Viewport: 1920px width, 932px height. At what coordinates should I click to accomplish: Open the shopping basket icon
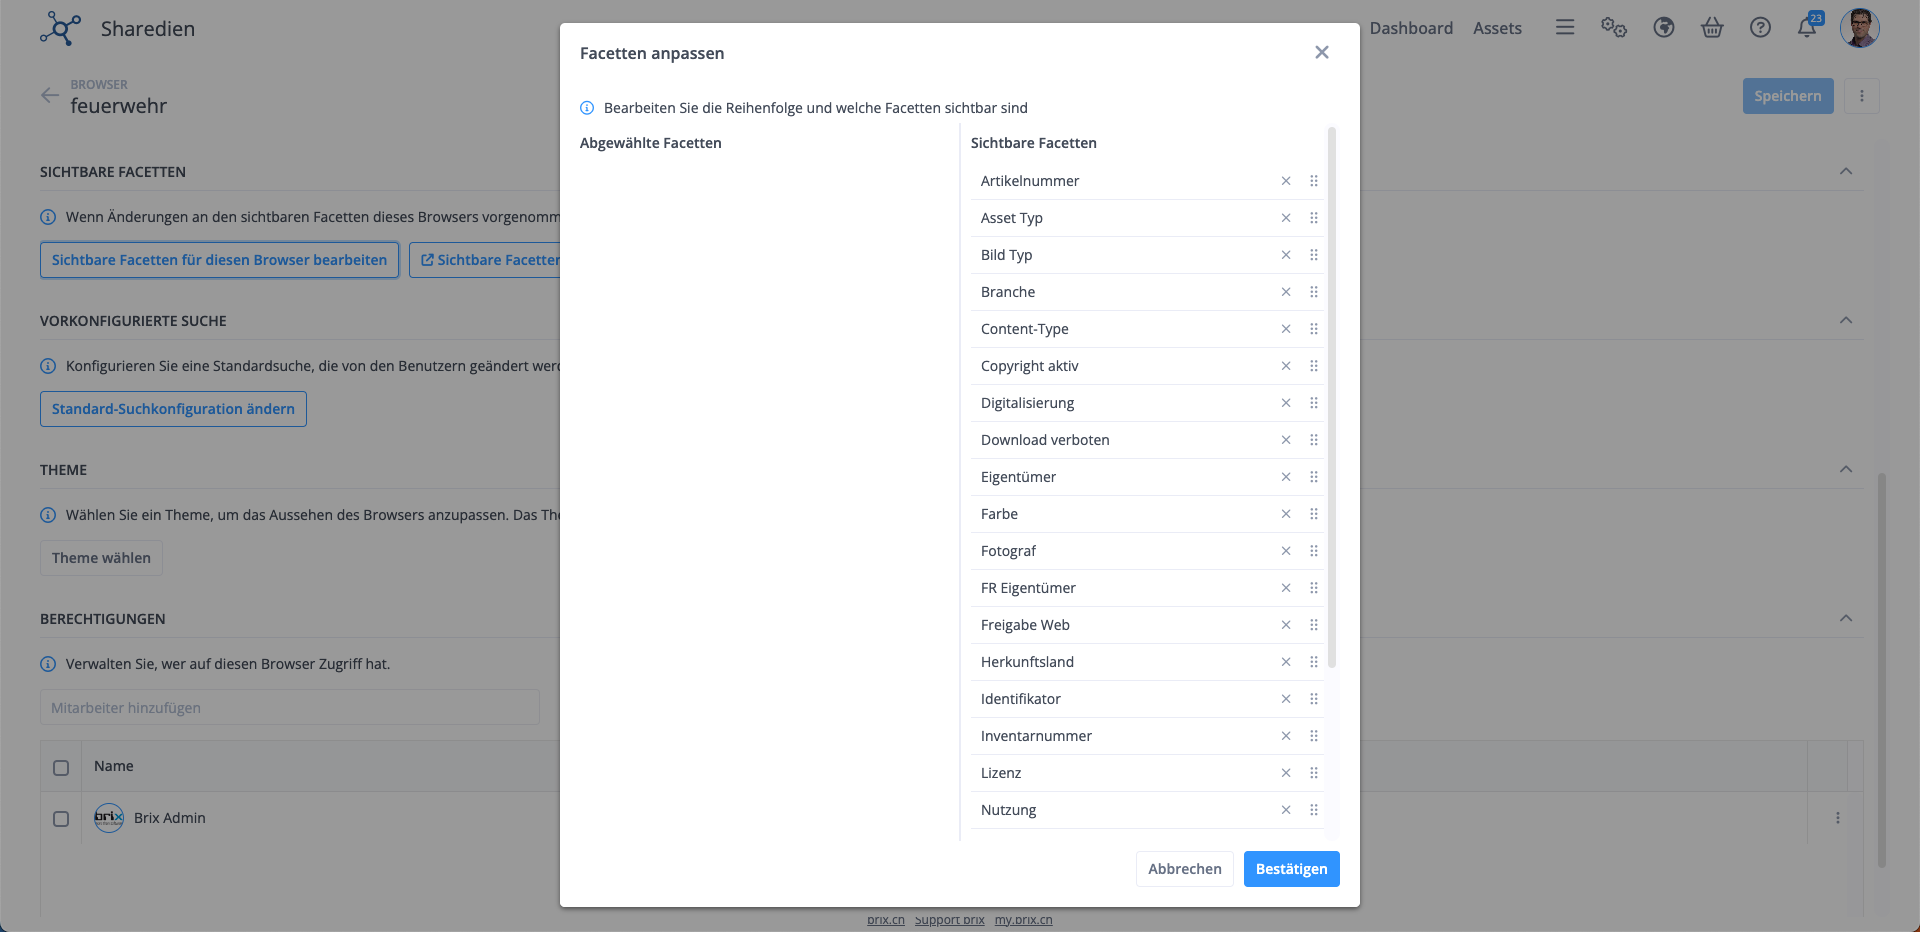1712,28
